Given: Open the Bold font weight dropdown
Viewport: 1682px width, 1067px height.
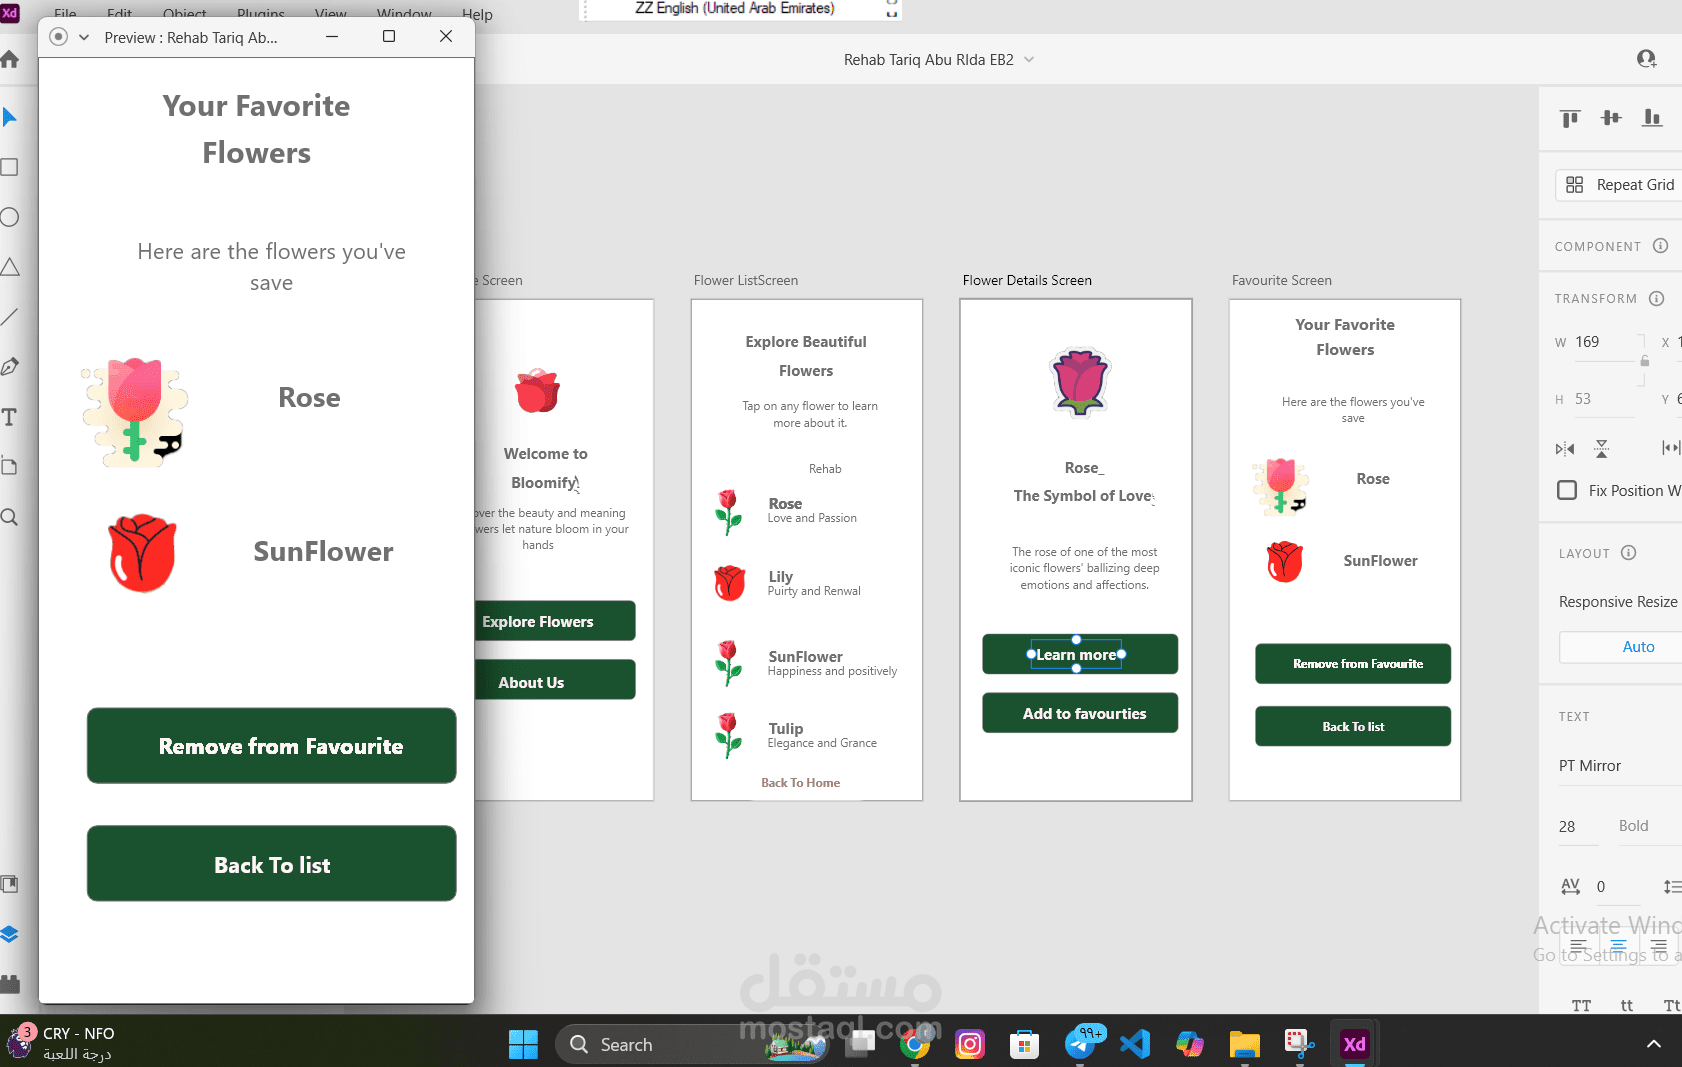Looking at the screenshot, I should [1650, 826].
